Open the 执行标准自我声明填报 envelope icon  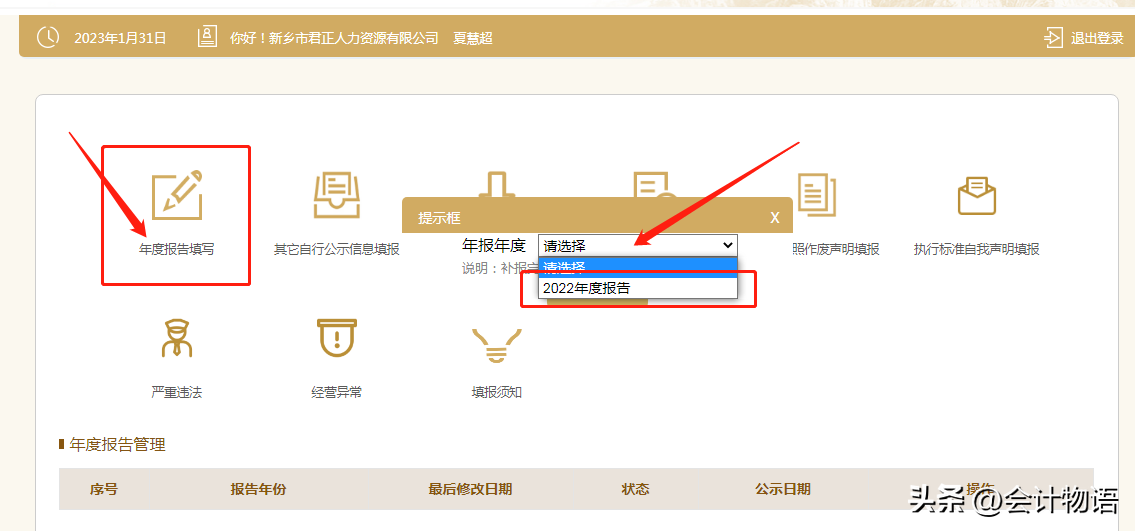tap(976, 194)
